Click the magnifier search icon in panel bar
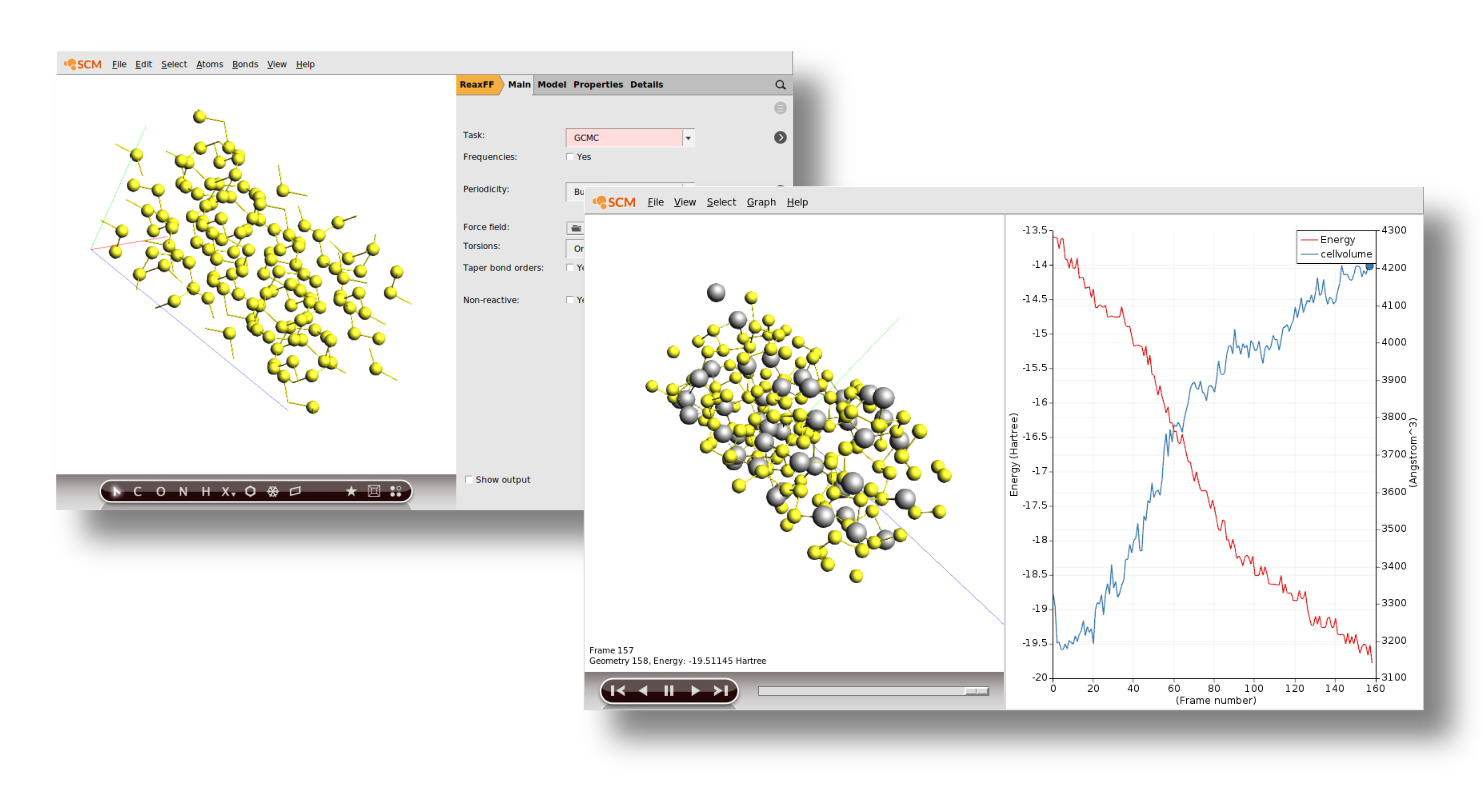 pyautogui.click(x=780, y=85)
